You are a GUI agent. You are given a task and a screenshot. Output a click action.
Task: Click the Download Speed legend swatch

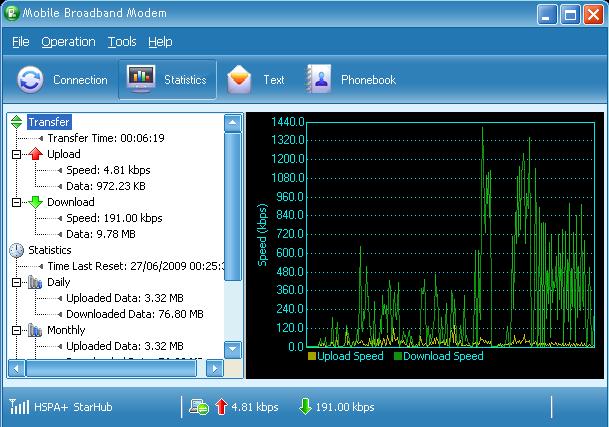[397, 356]
